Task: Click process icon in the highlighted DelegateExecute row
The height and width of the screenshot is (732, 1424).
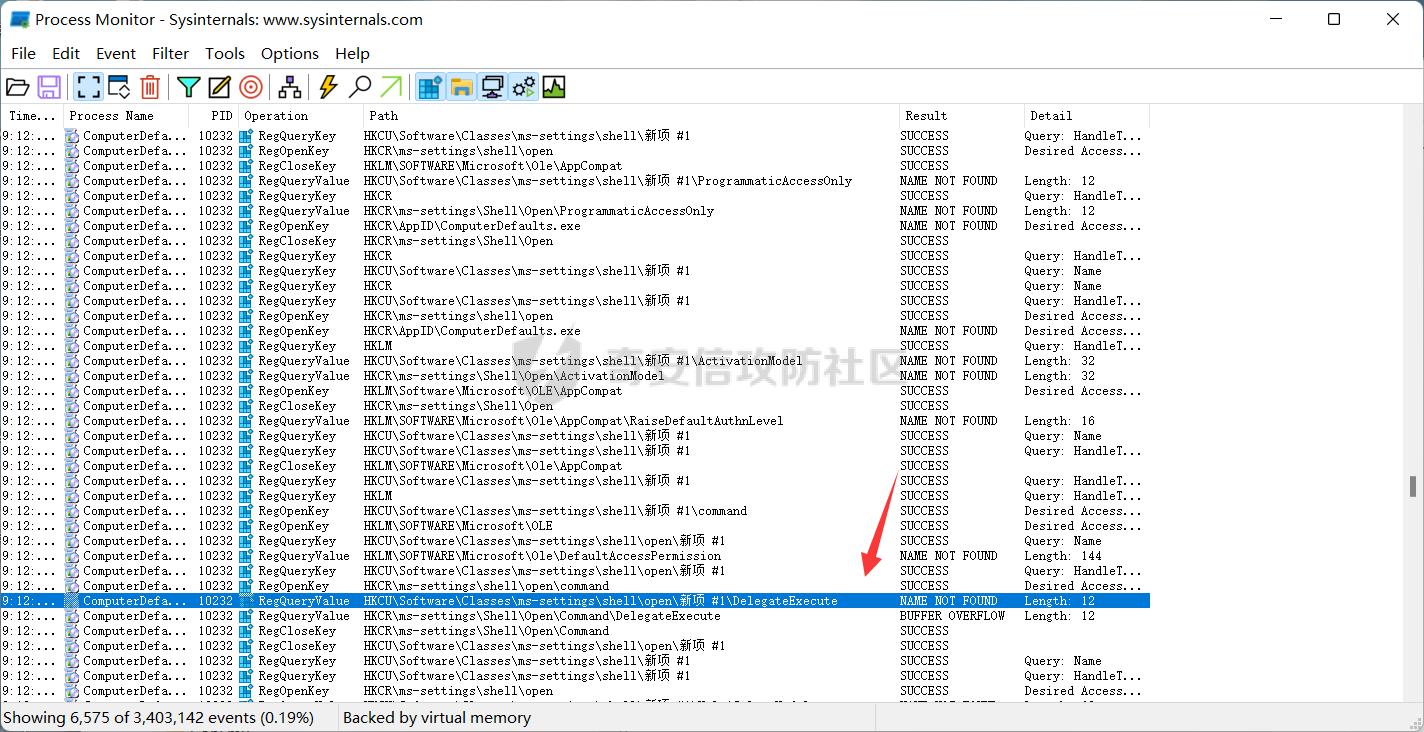Action: pos(72,601)
